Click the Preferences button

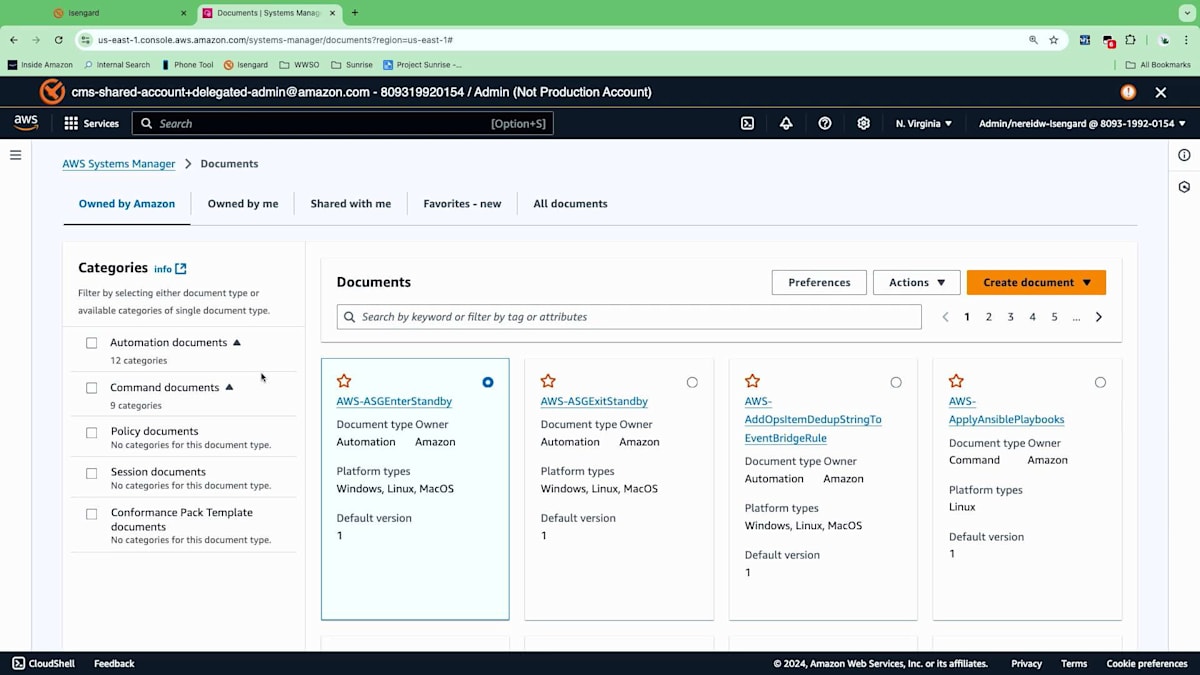[x=819, y=282]
